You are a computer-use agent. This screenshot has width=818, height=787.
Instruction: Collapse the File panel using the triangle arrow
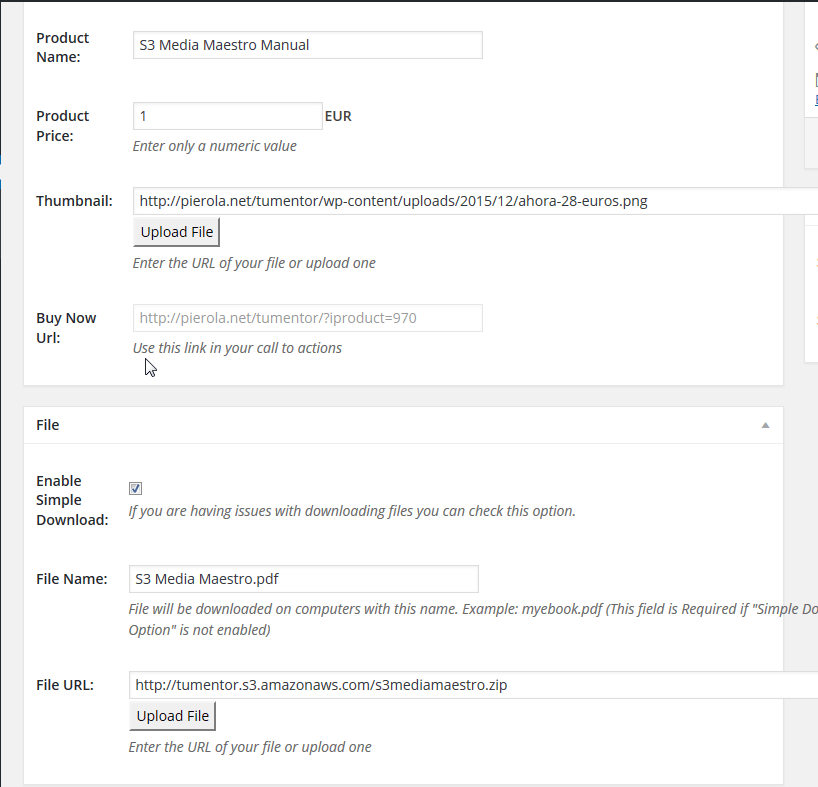coord(765,425)
